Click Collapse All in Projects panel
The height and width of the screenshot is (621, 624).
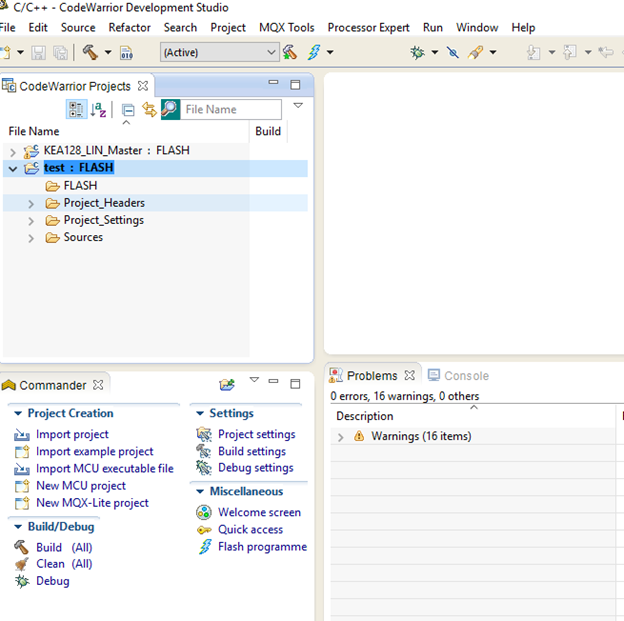[128, 110]
